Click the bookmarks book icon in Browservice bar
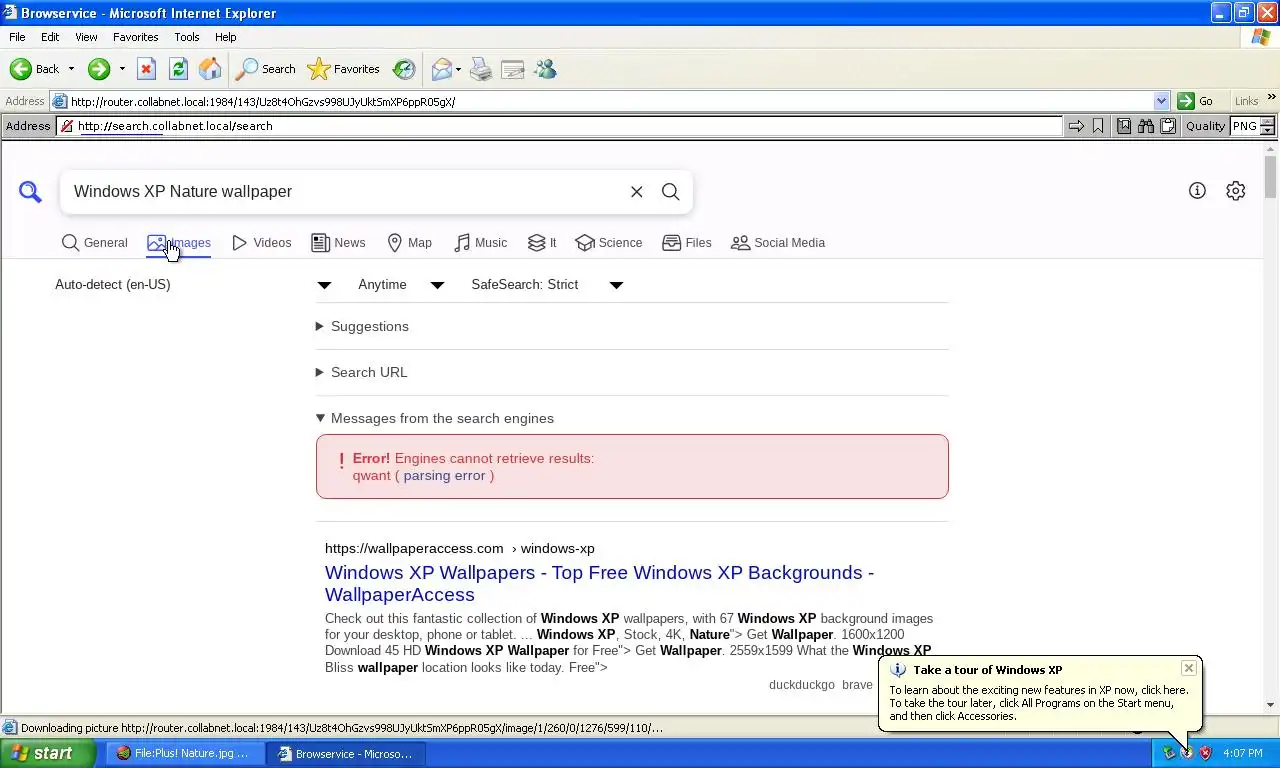Image resolution: width=1280 pixels, height=768 pixels. click(1124, 126)
